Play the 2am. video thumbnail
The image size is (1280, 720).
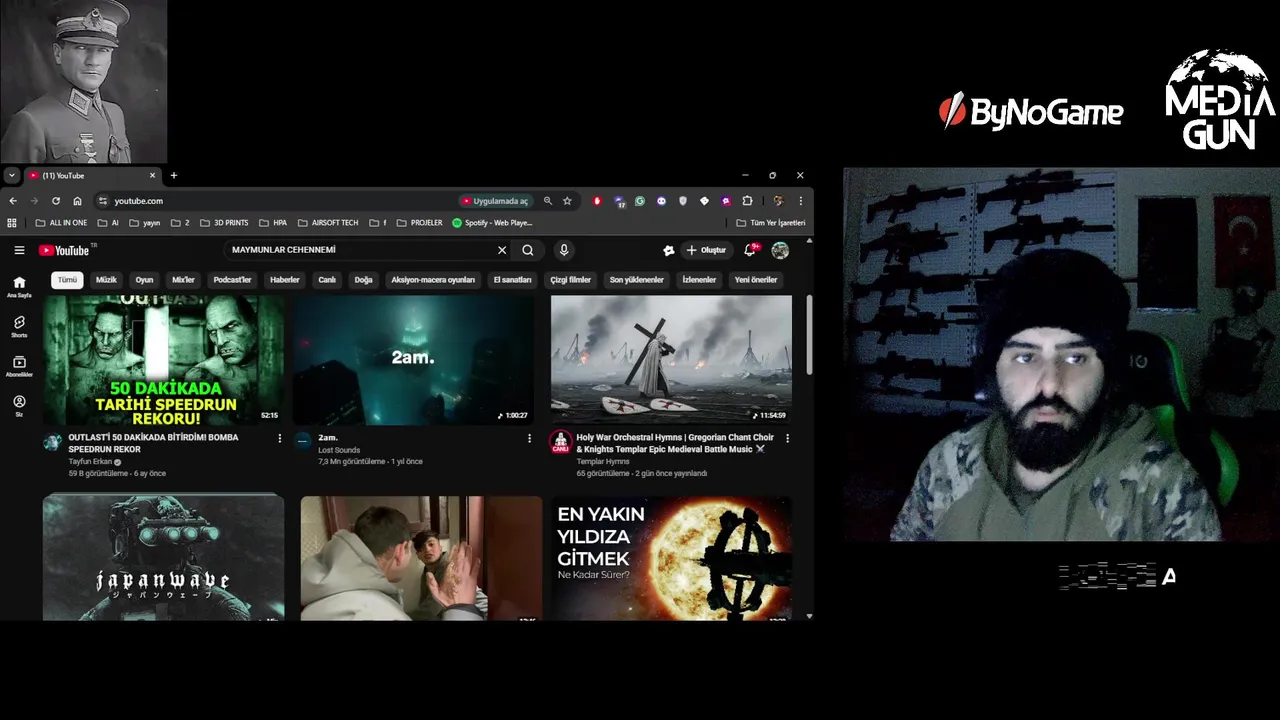pyautogui.click(x=413, y=360)
